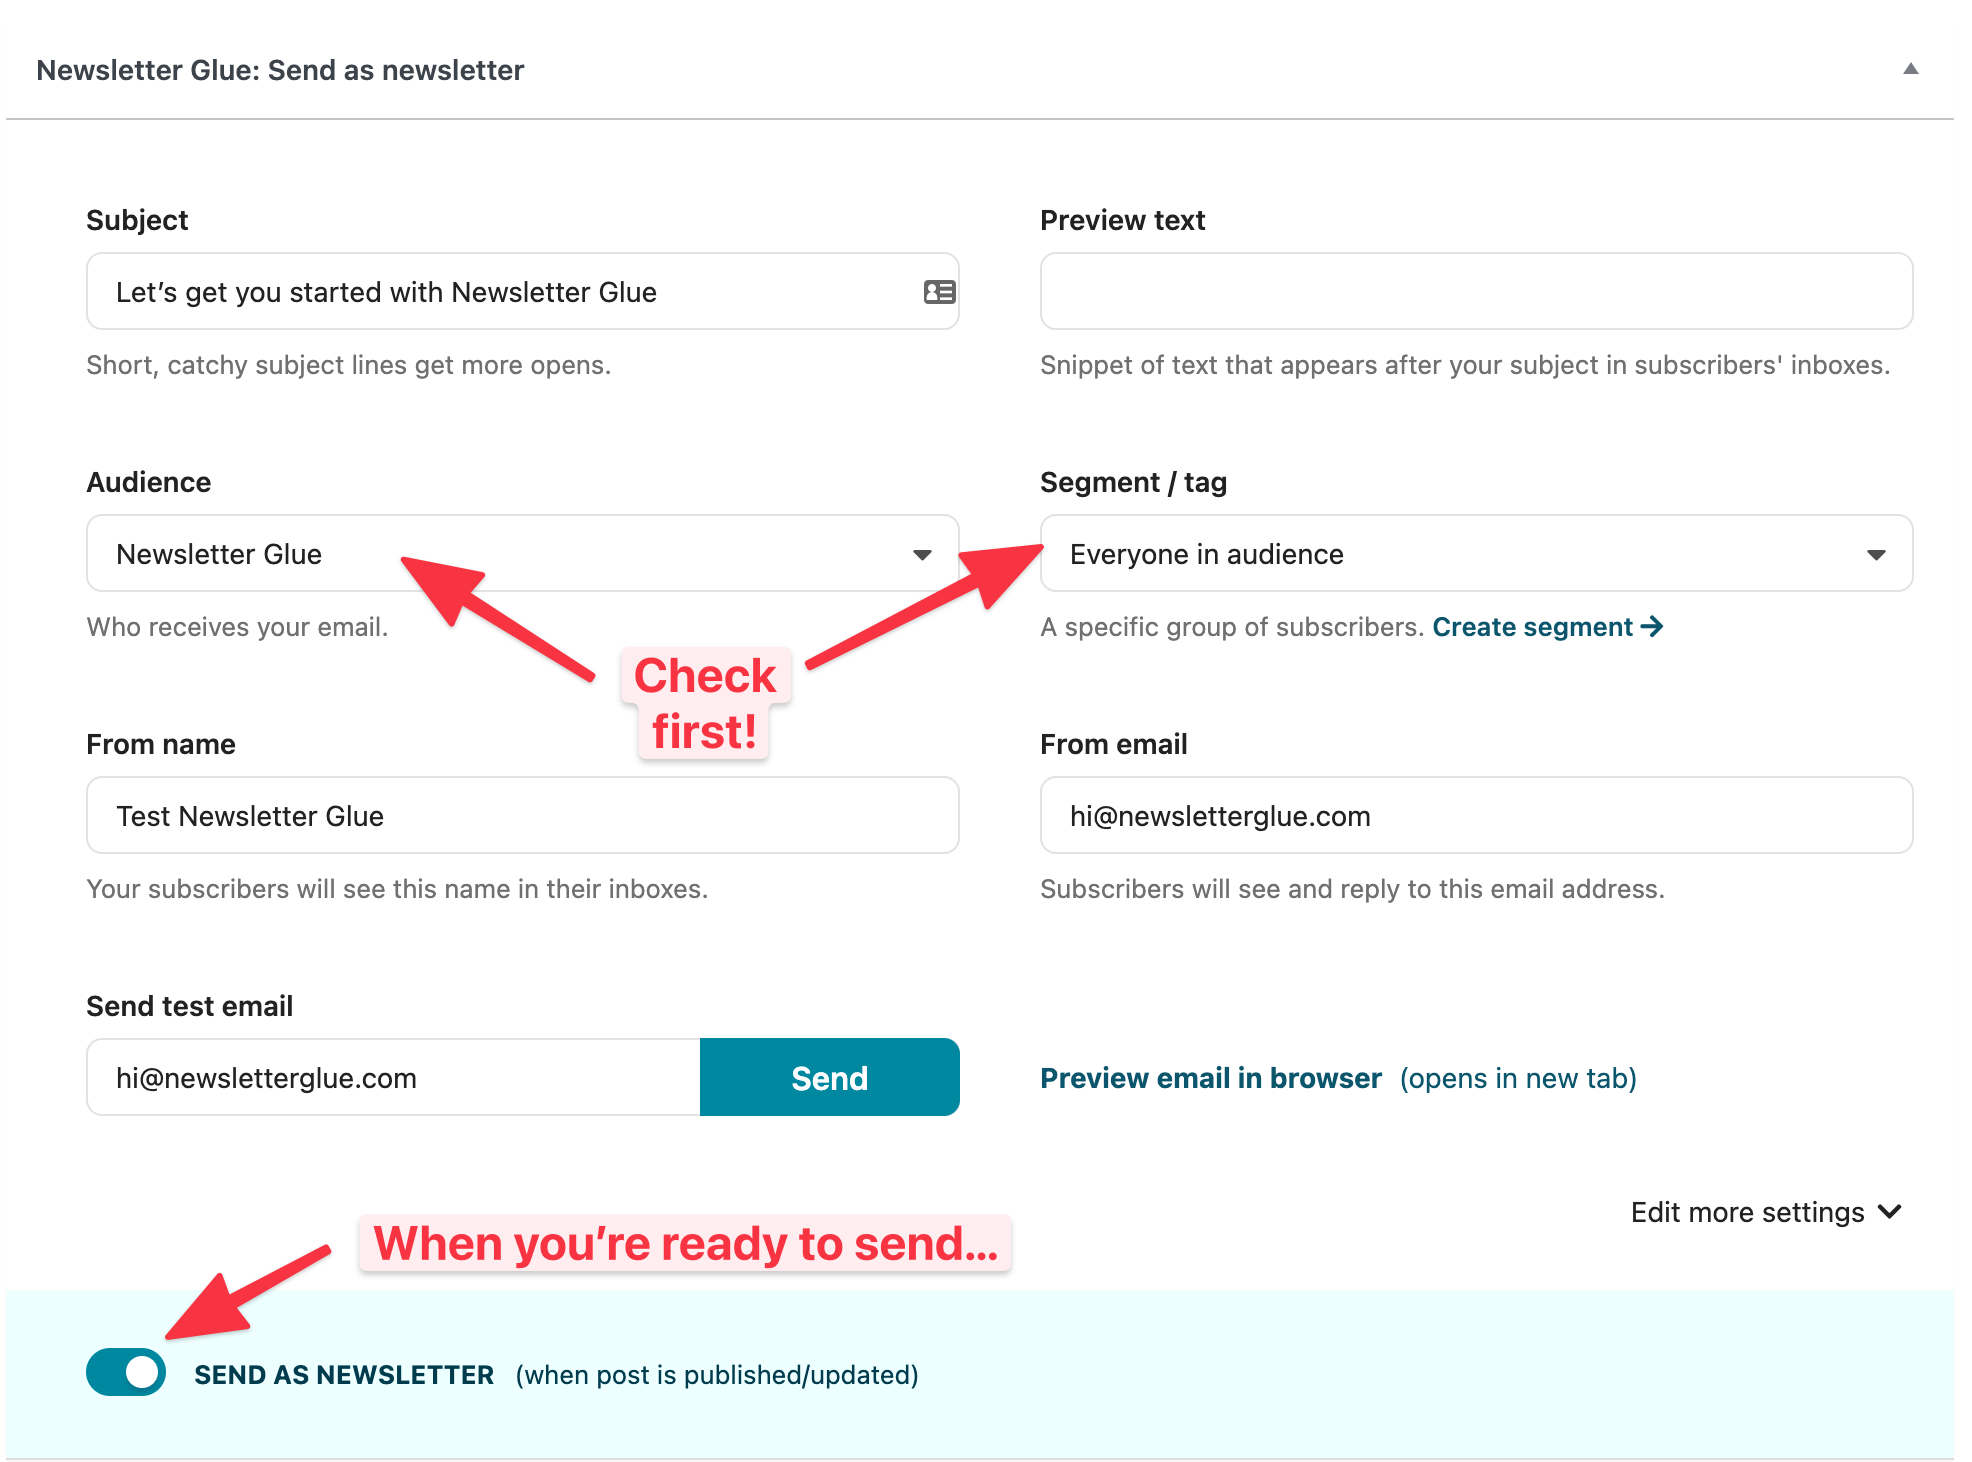Click the contact card icon in Subject field

point(939,292)
